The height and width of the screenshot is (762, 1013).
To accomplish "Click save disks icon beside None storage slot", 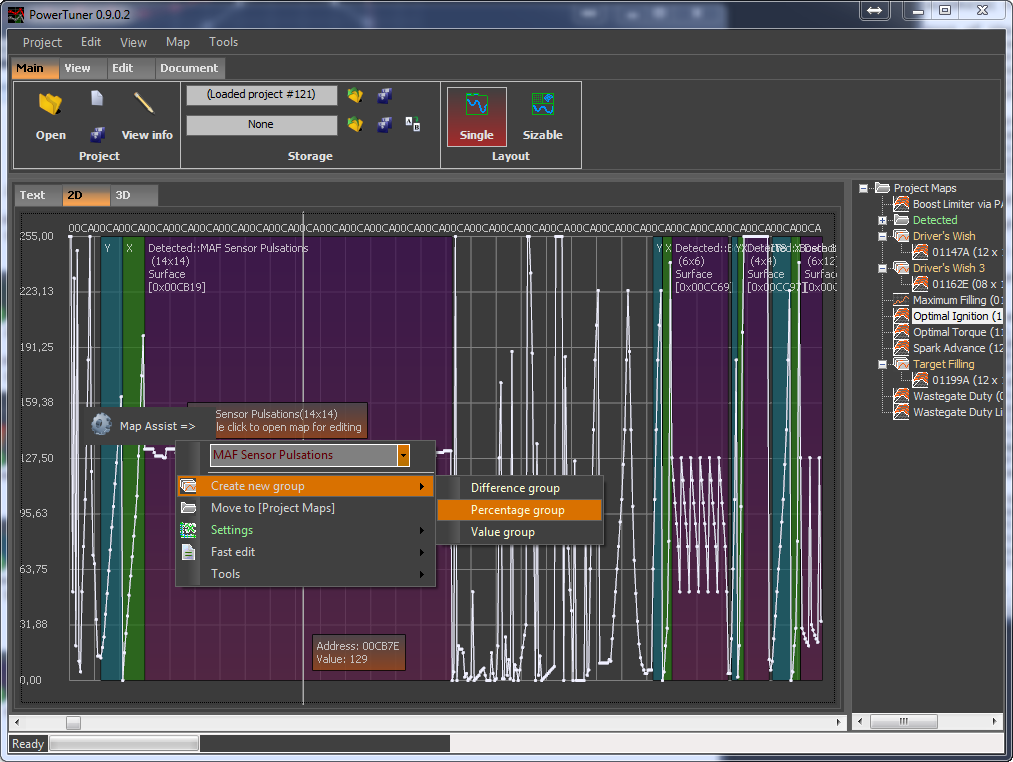I will point(385,123).
